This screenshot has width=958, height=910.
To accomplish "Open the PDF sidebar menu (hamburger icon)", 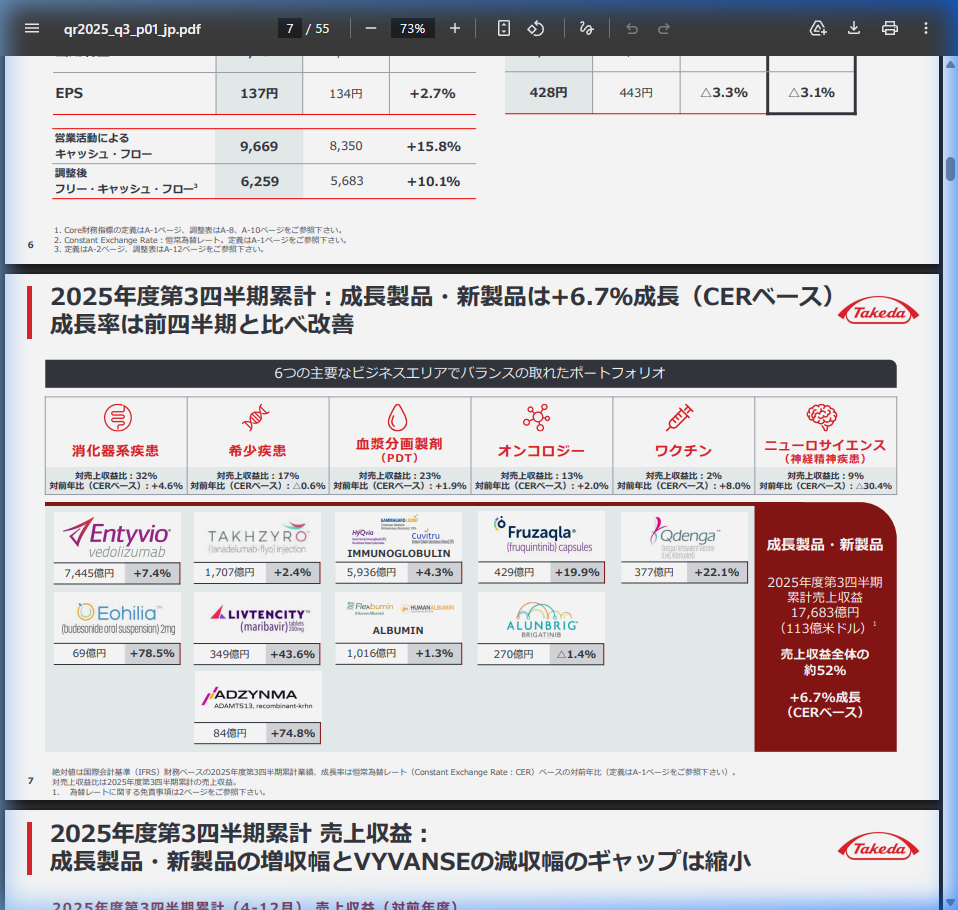I will point(32,28).
